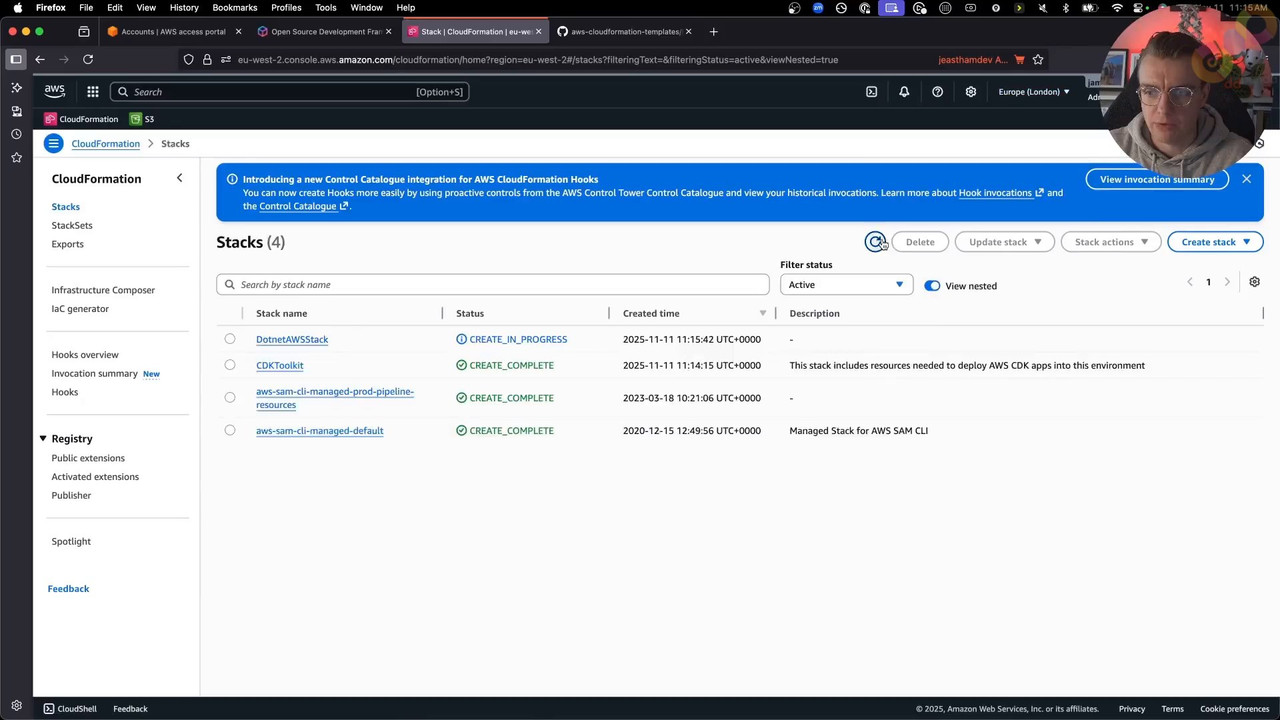Open the AWS help question mark
Image resolution: width=1280 pixels, height=720 pixels.
point(937,92)
